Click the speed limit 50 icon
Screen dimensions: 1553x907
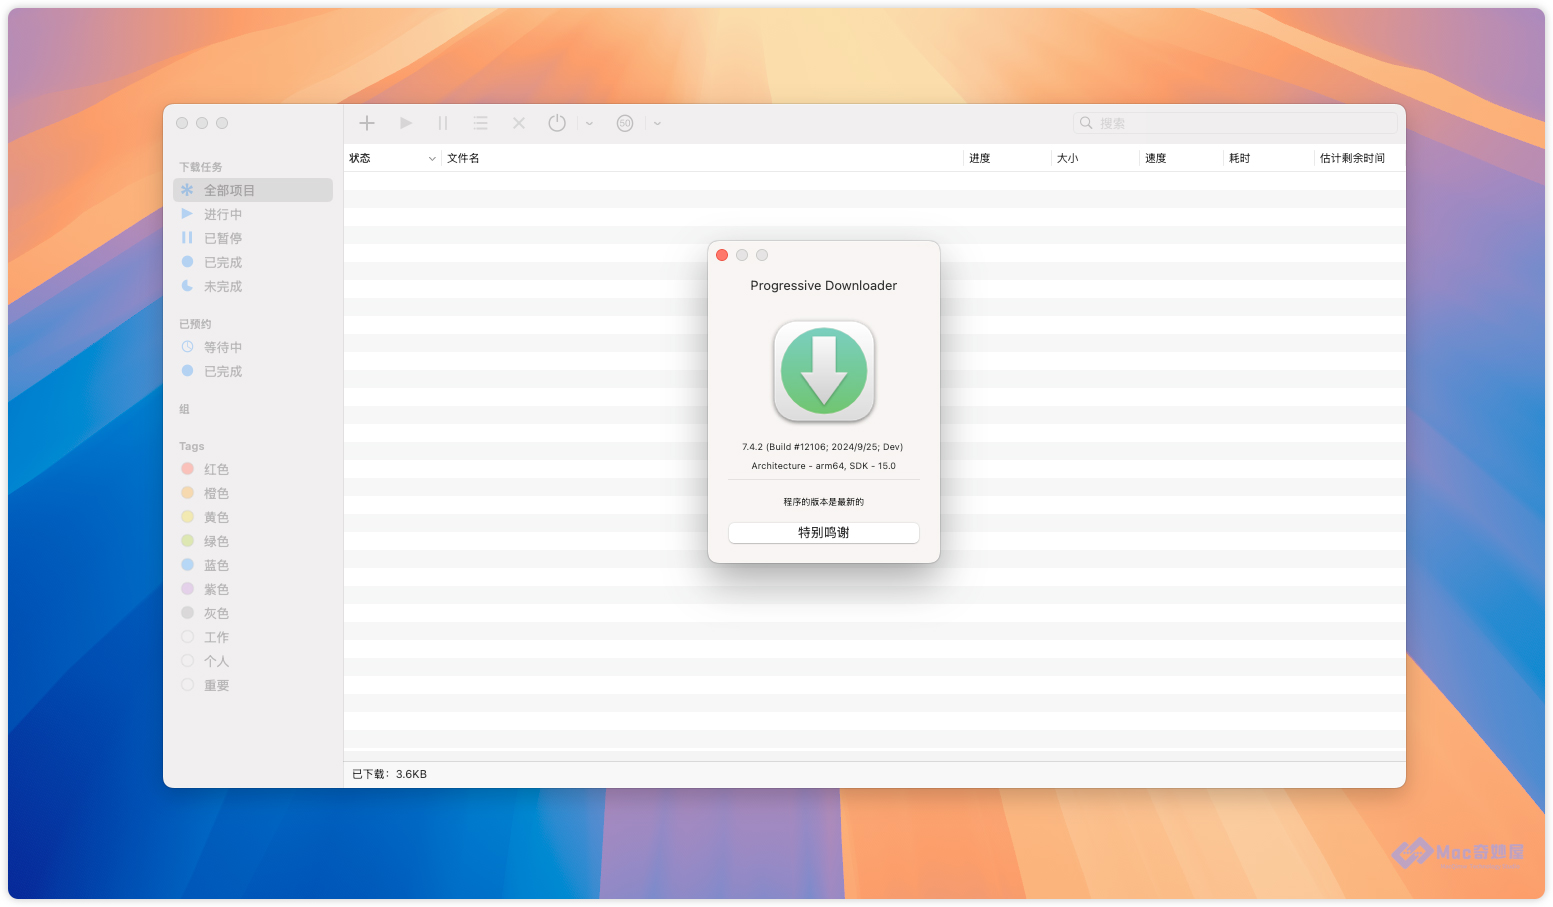pyautogui.click(x=625, y=123)
